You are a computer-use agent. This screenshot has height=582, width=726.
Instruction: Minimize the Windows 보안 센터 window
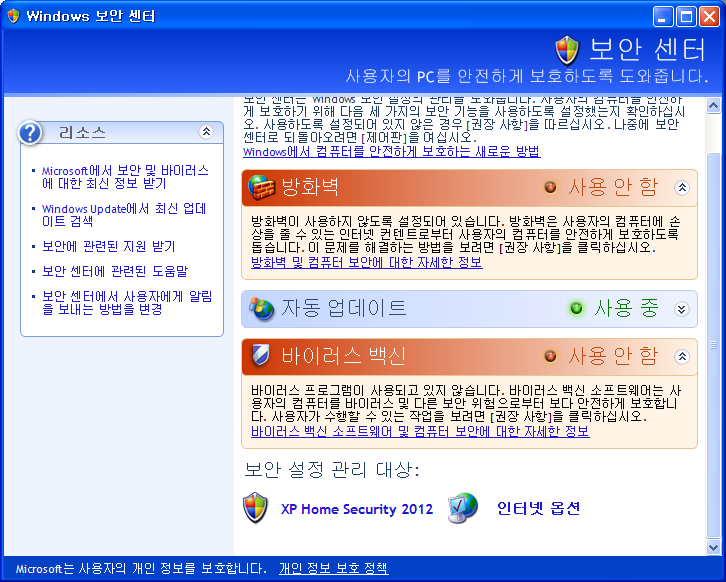(663, 17)
